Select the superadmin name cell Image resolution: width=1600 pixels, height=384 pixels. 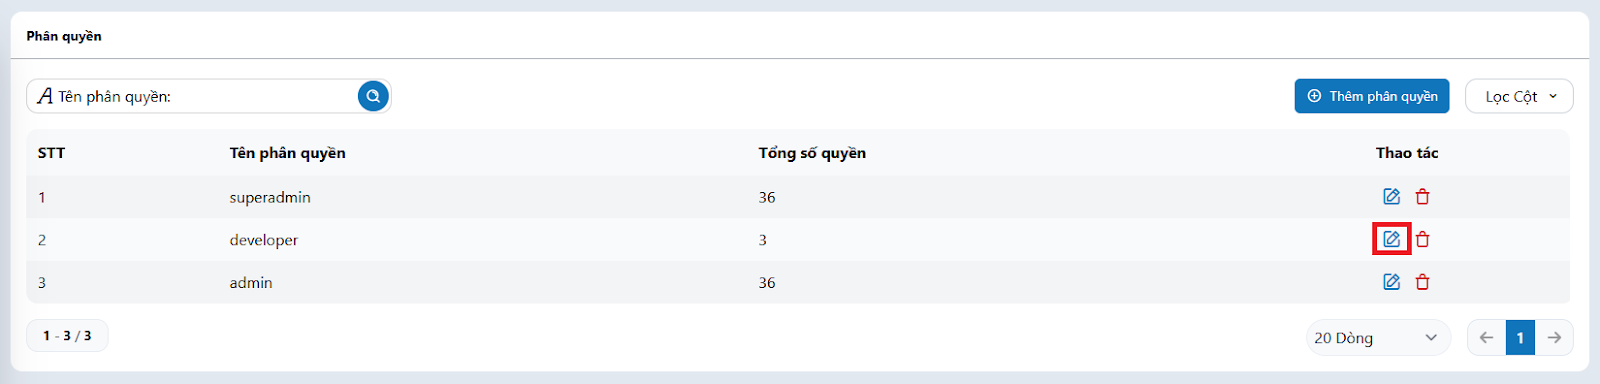tap(270, 197)
